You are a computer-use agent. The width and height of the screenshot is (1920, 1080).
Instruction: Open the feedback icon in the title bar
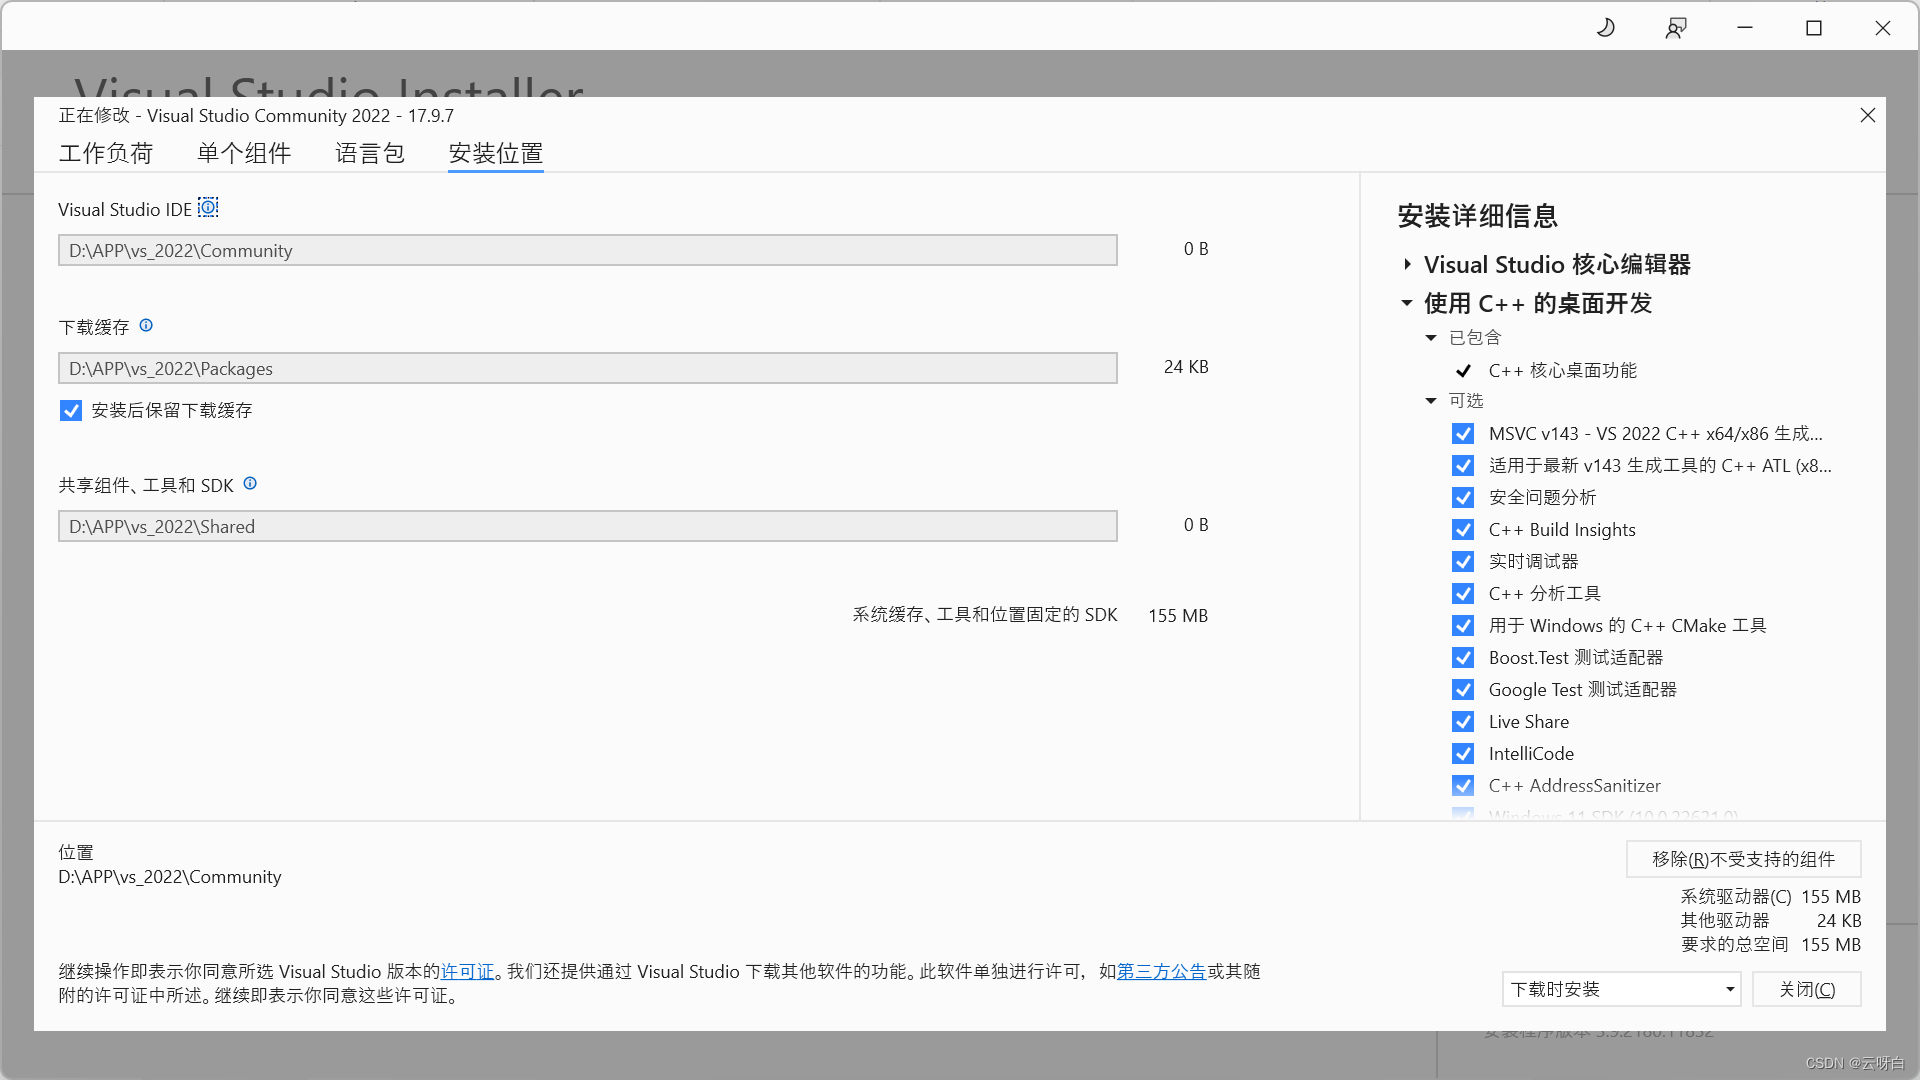click(1676, 28)
